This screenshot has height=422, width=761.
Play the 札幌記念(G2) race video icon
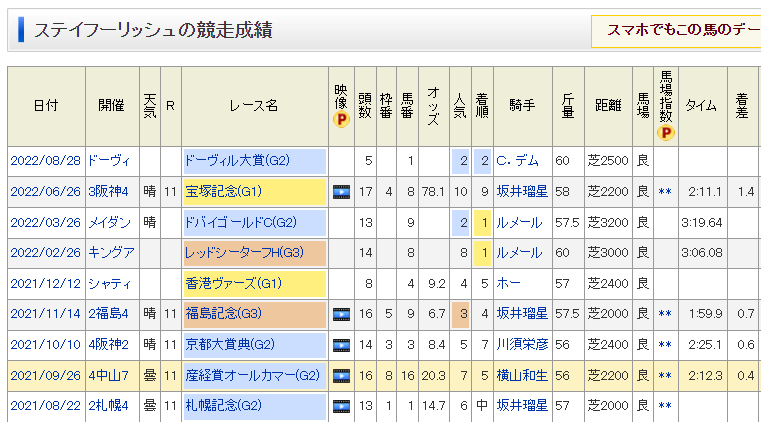(340, 406)
